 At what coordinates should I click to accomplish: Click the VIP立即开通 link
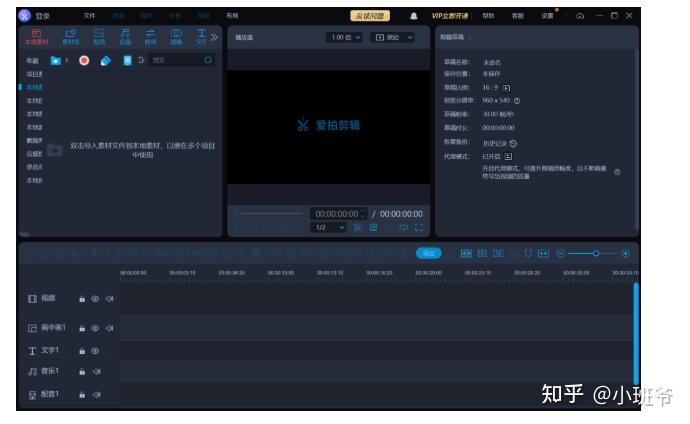[x=449, y=16]
